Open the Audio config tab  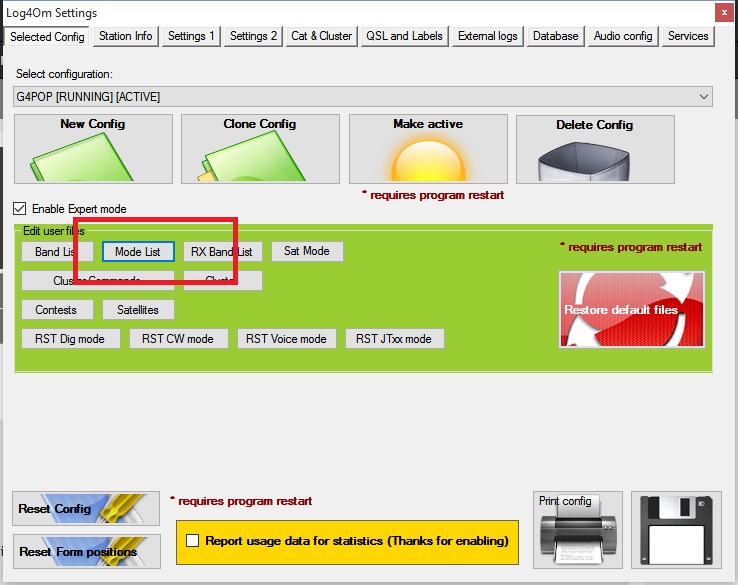tap(623, 36)
